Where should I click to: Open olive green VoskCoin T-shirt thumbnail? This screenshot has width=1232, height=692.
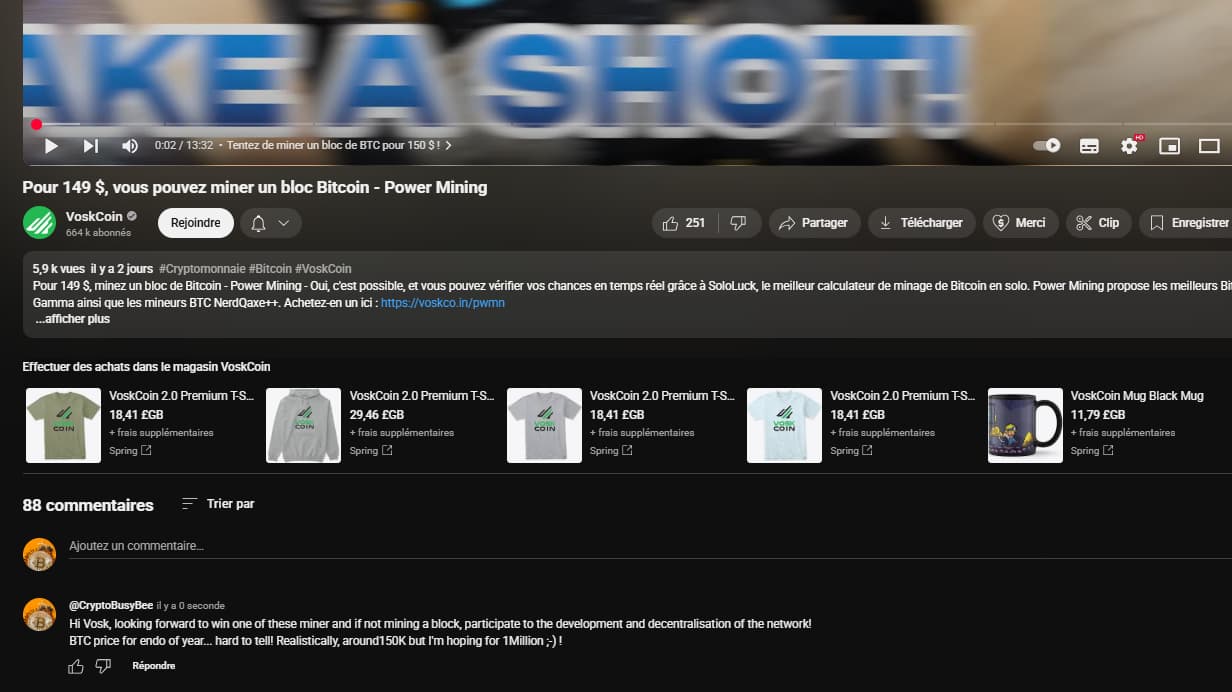click(x=63, y=425)
